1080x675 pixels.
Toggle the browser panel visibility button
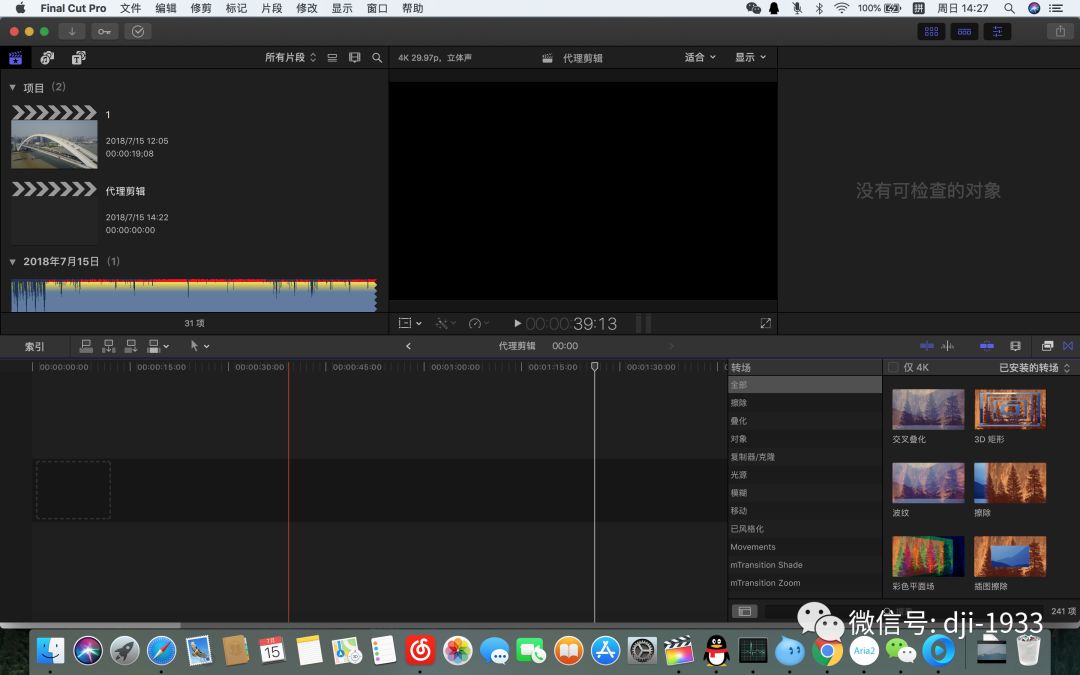931,32
